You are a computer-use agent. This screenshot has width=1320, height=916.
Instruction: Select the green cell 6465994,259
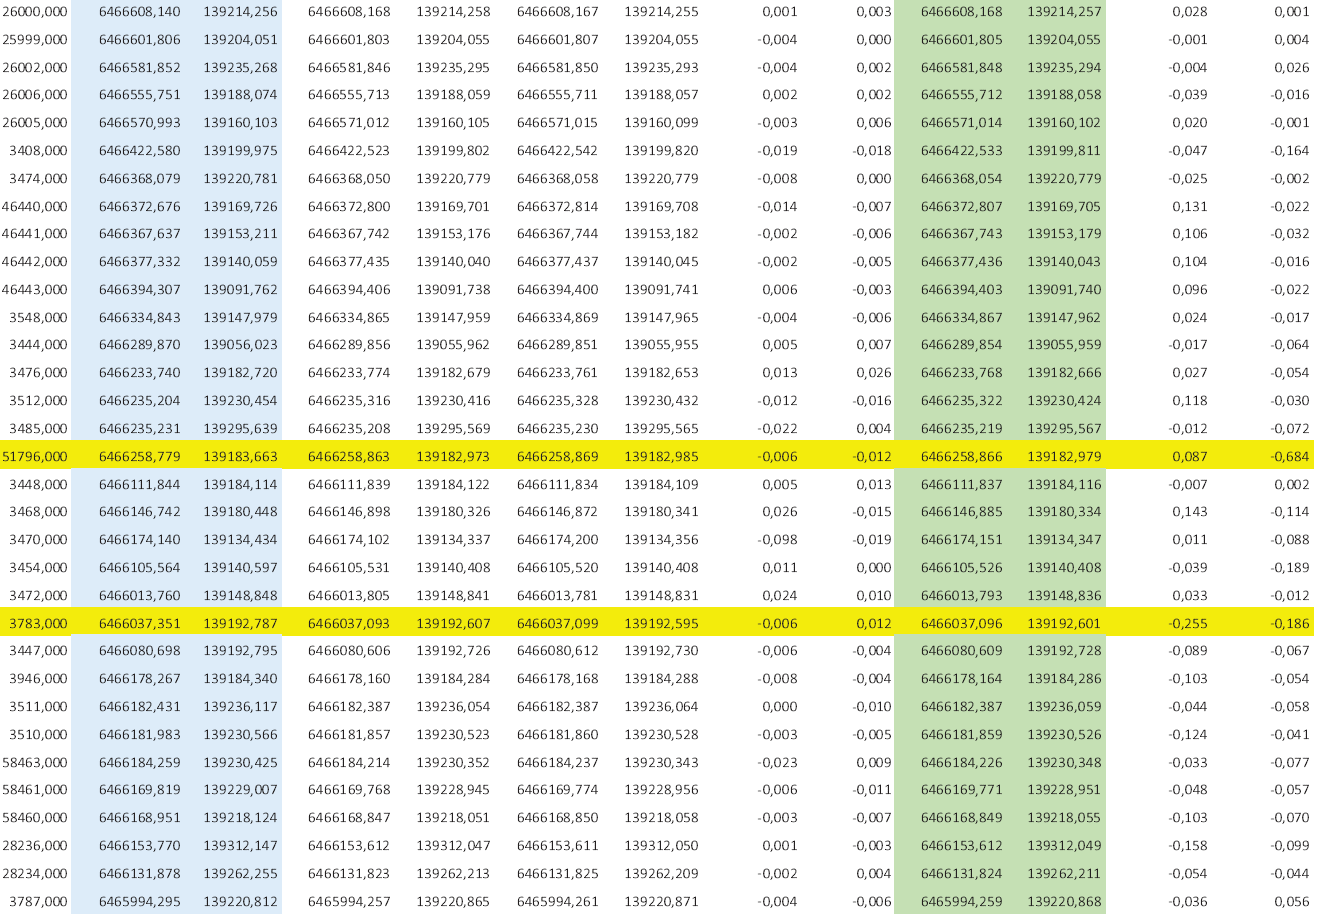pos(961,902)
